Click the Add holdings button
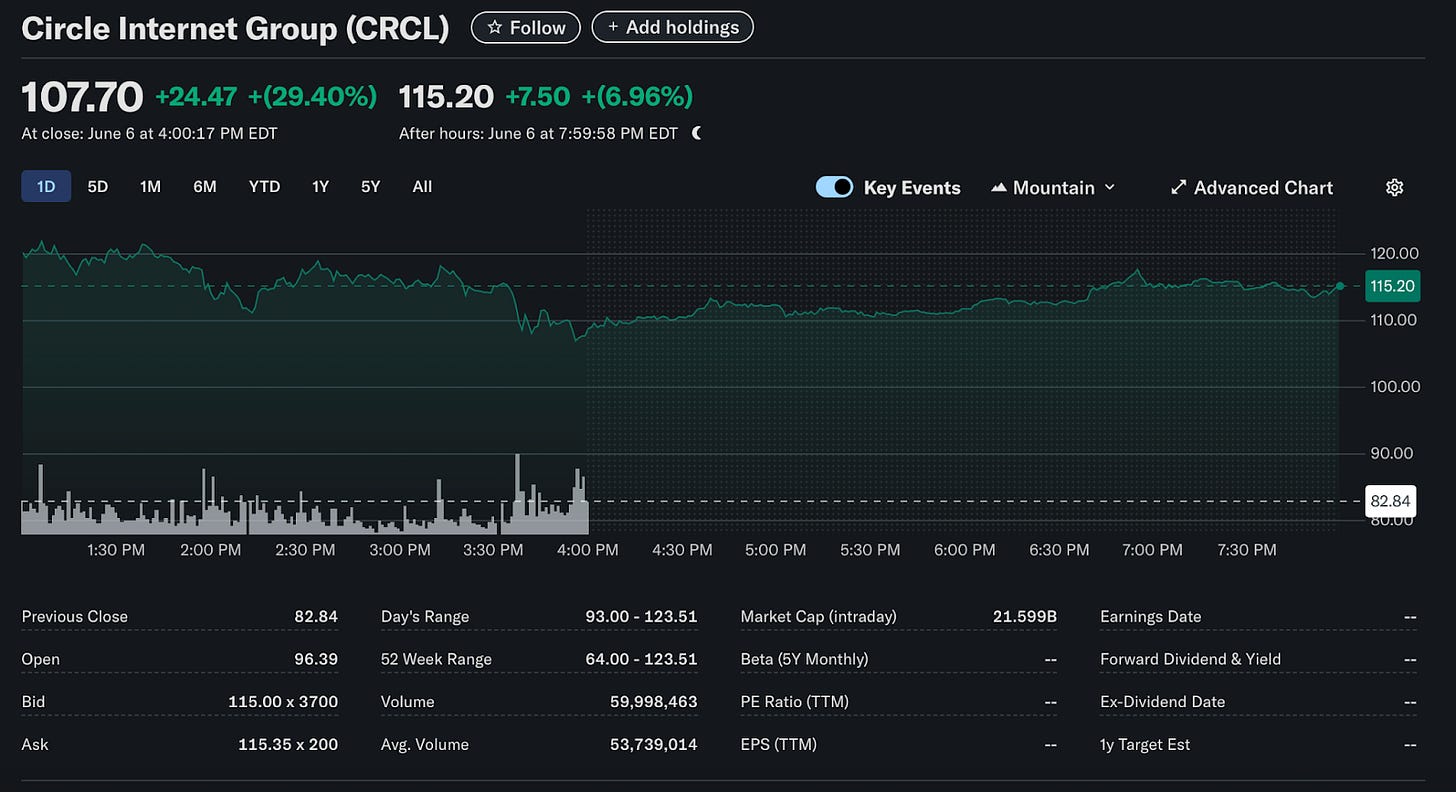 click(672, 28)
